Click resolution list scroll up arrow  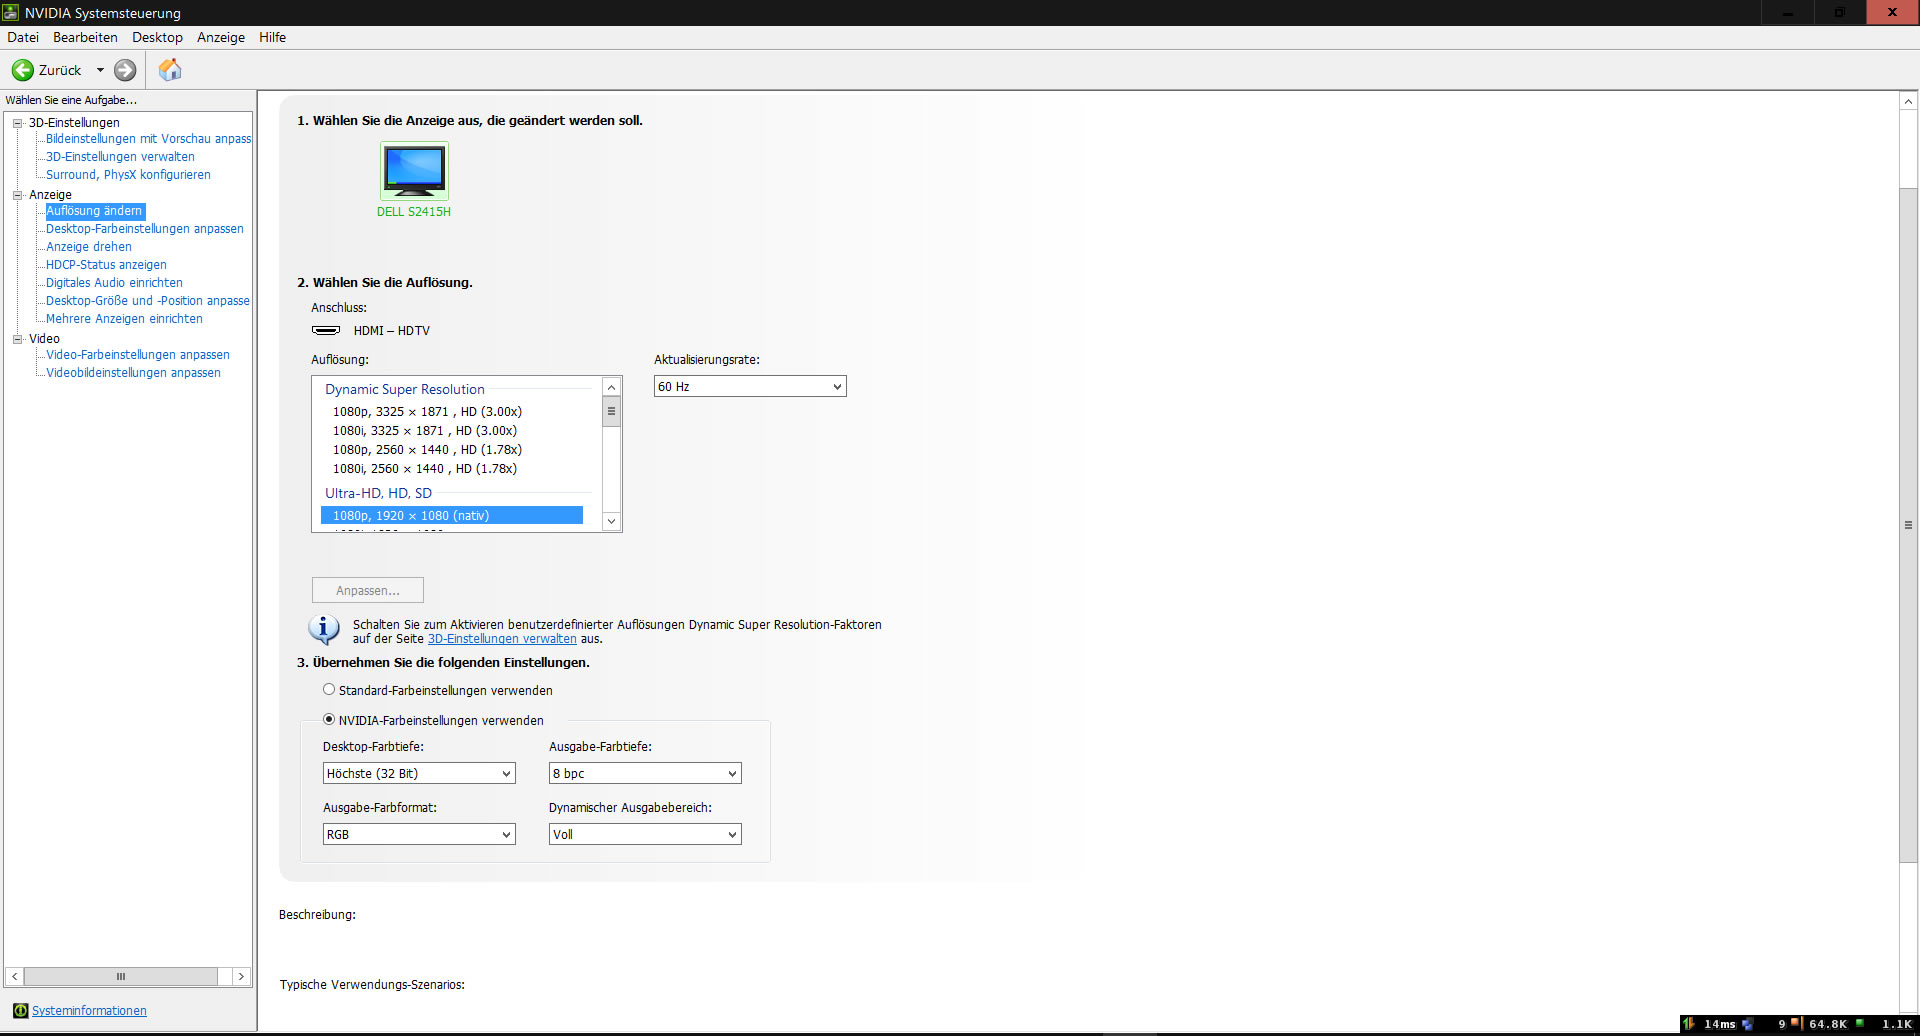pos(612,387)
